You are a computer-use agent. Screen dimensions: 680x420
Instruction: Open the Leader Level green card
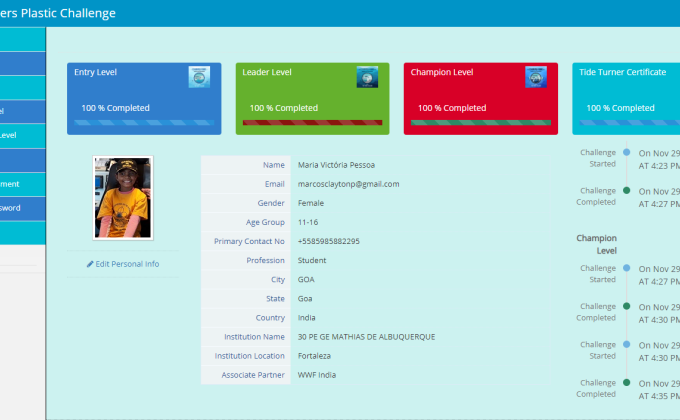tap(312, 98)
